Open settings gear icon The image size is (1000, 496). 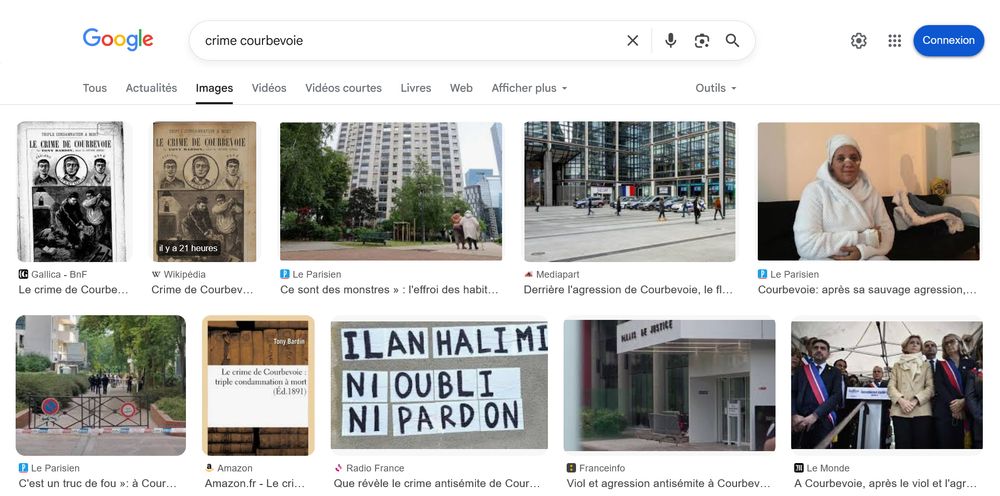click(858, 41)
